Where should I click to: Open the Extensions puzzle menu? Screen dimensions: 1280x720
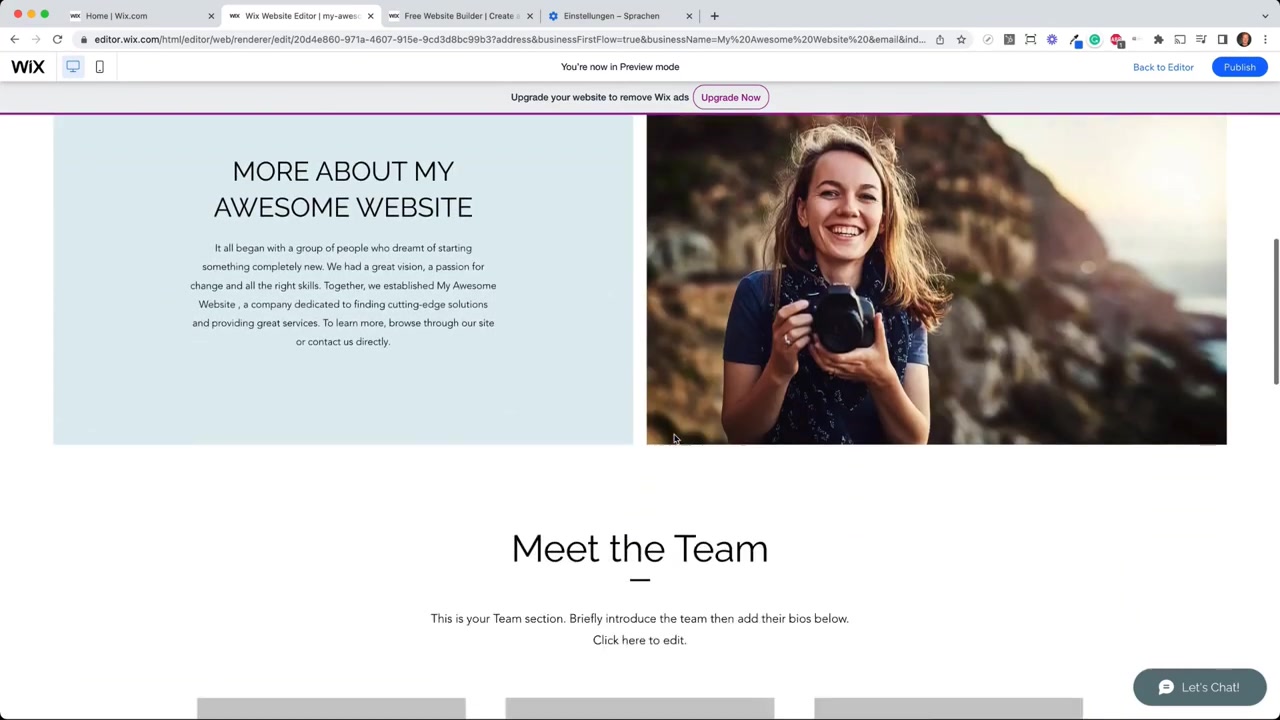coord(1158,40)
